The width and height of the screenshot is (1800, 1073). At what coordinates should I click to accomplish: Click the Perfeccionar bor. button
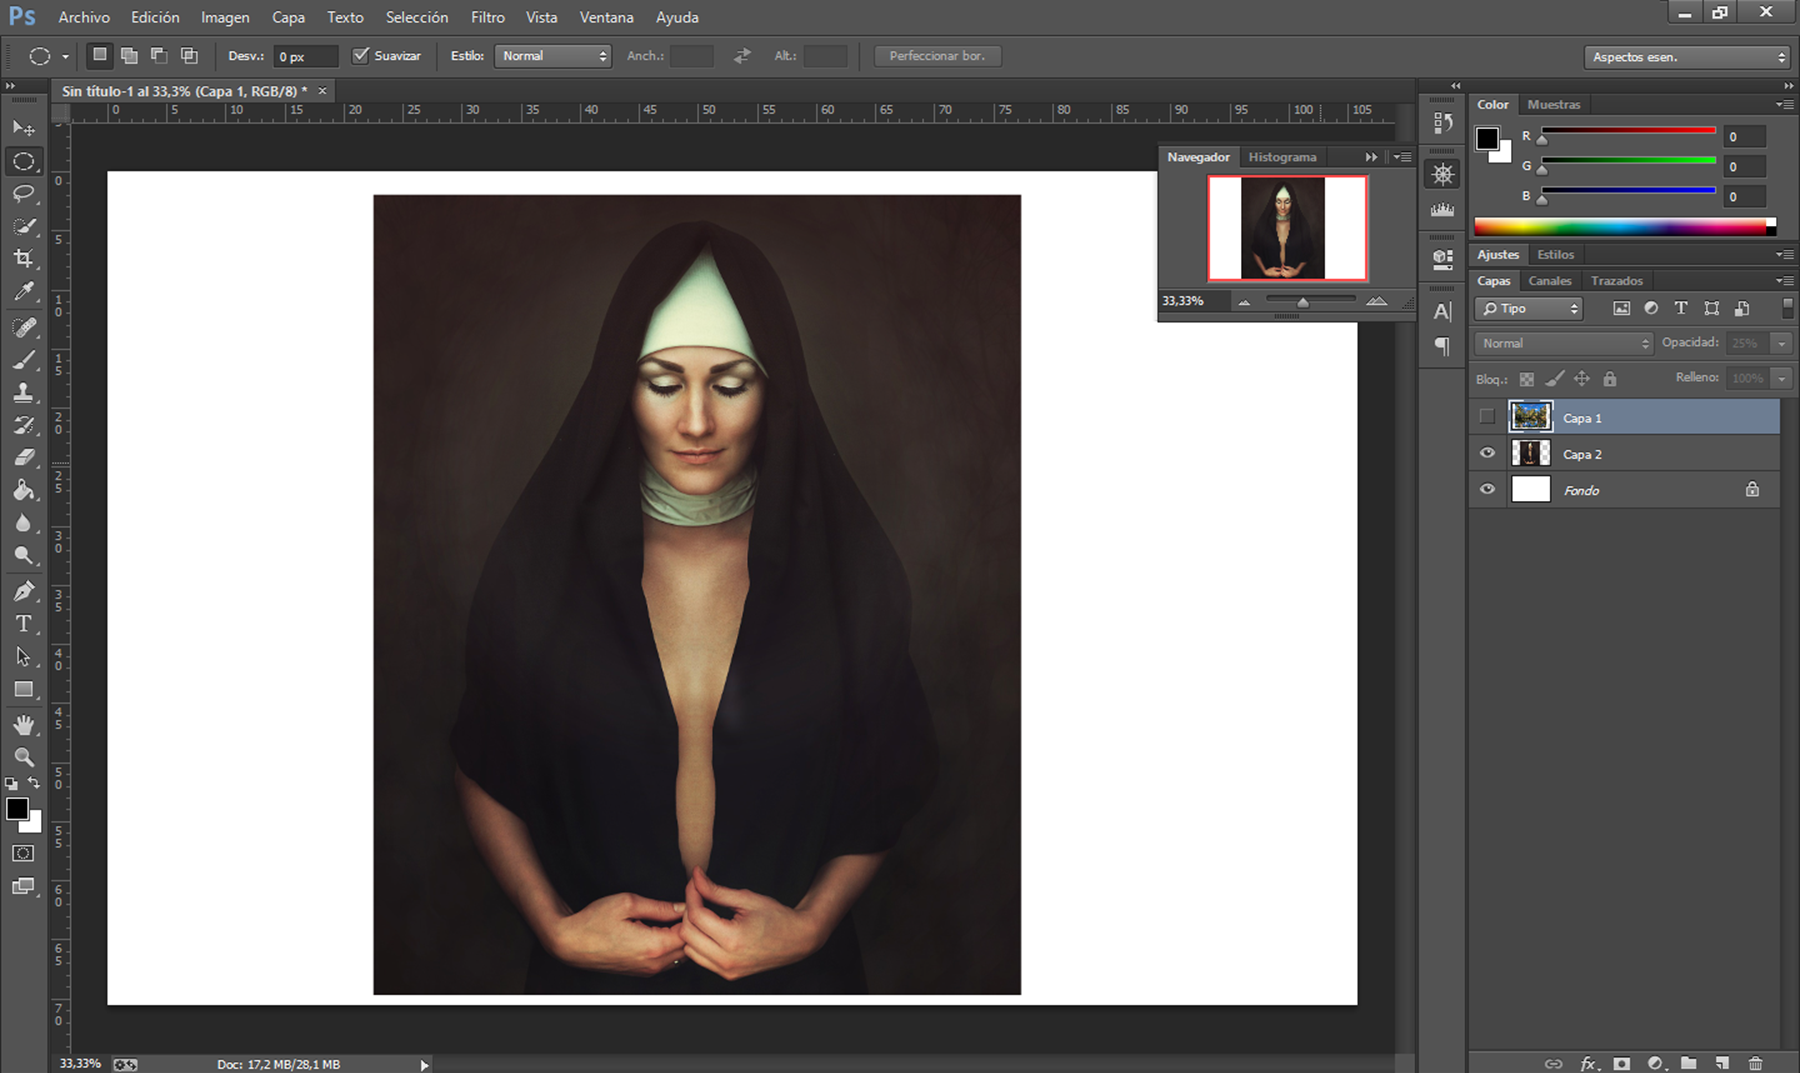pos(938,56)
